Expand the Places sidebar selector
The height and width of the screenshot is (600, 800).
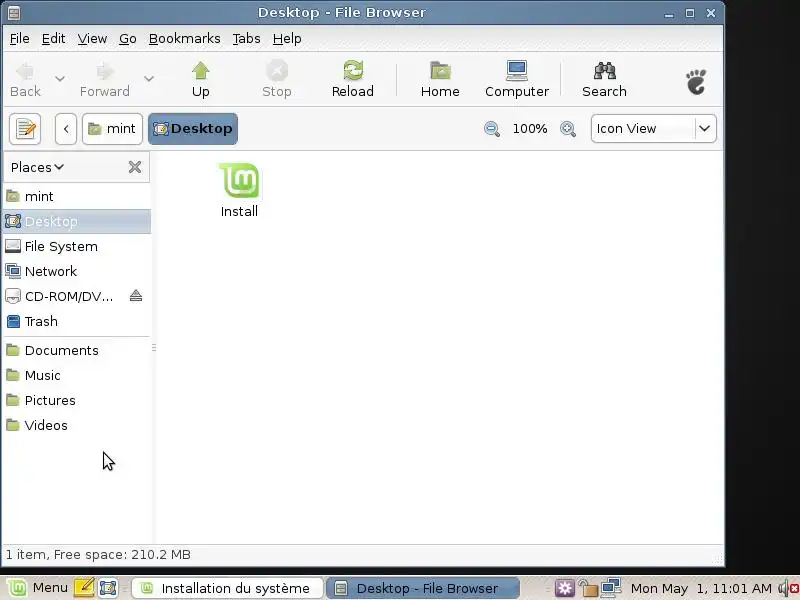(x=37, y=167)
